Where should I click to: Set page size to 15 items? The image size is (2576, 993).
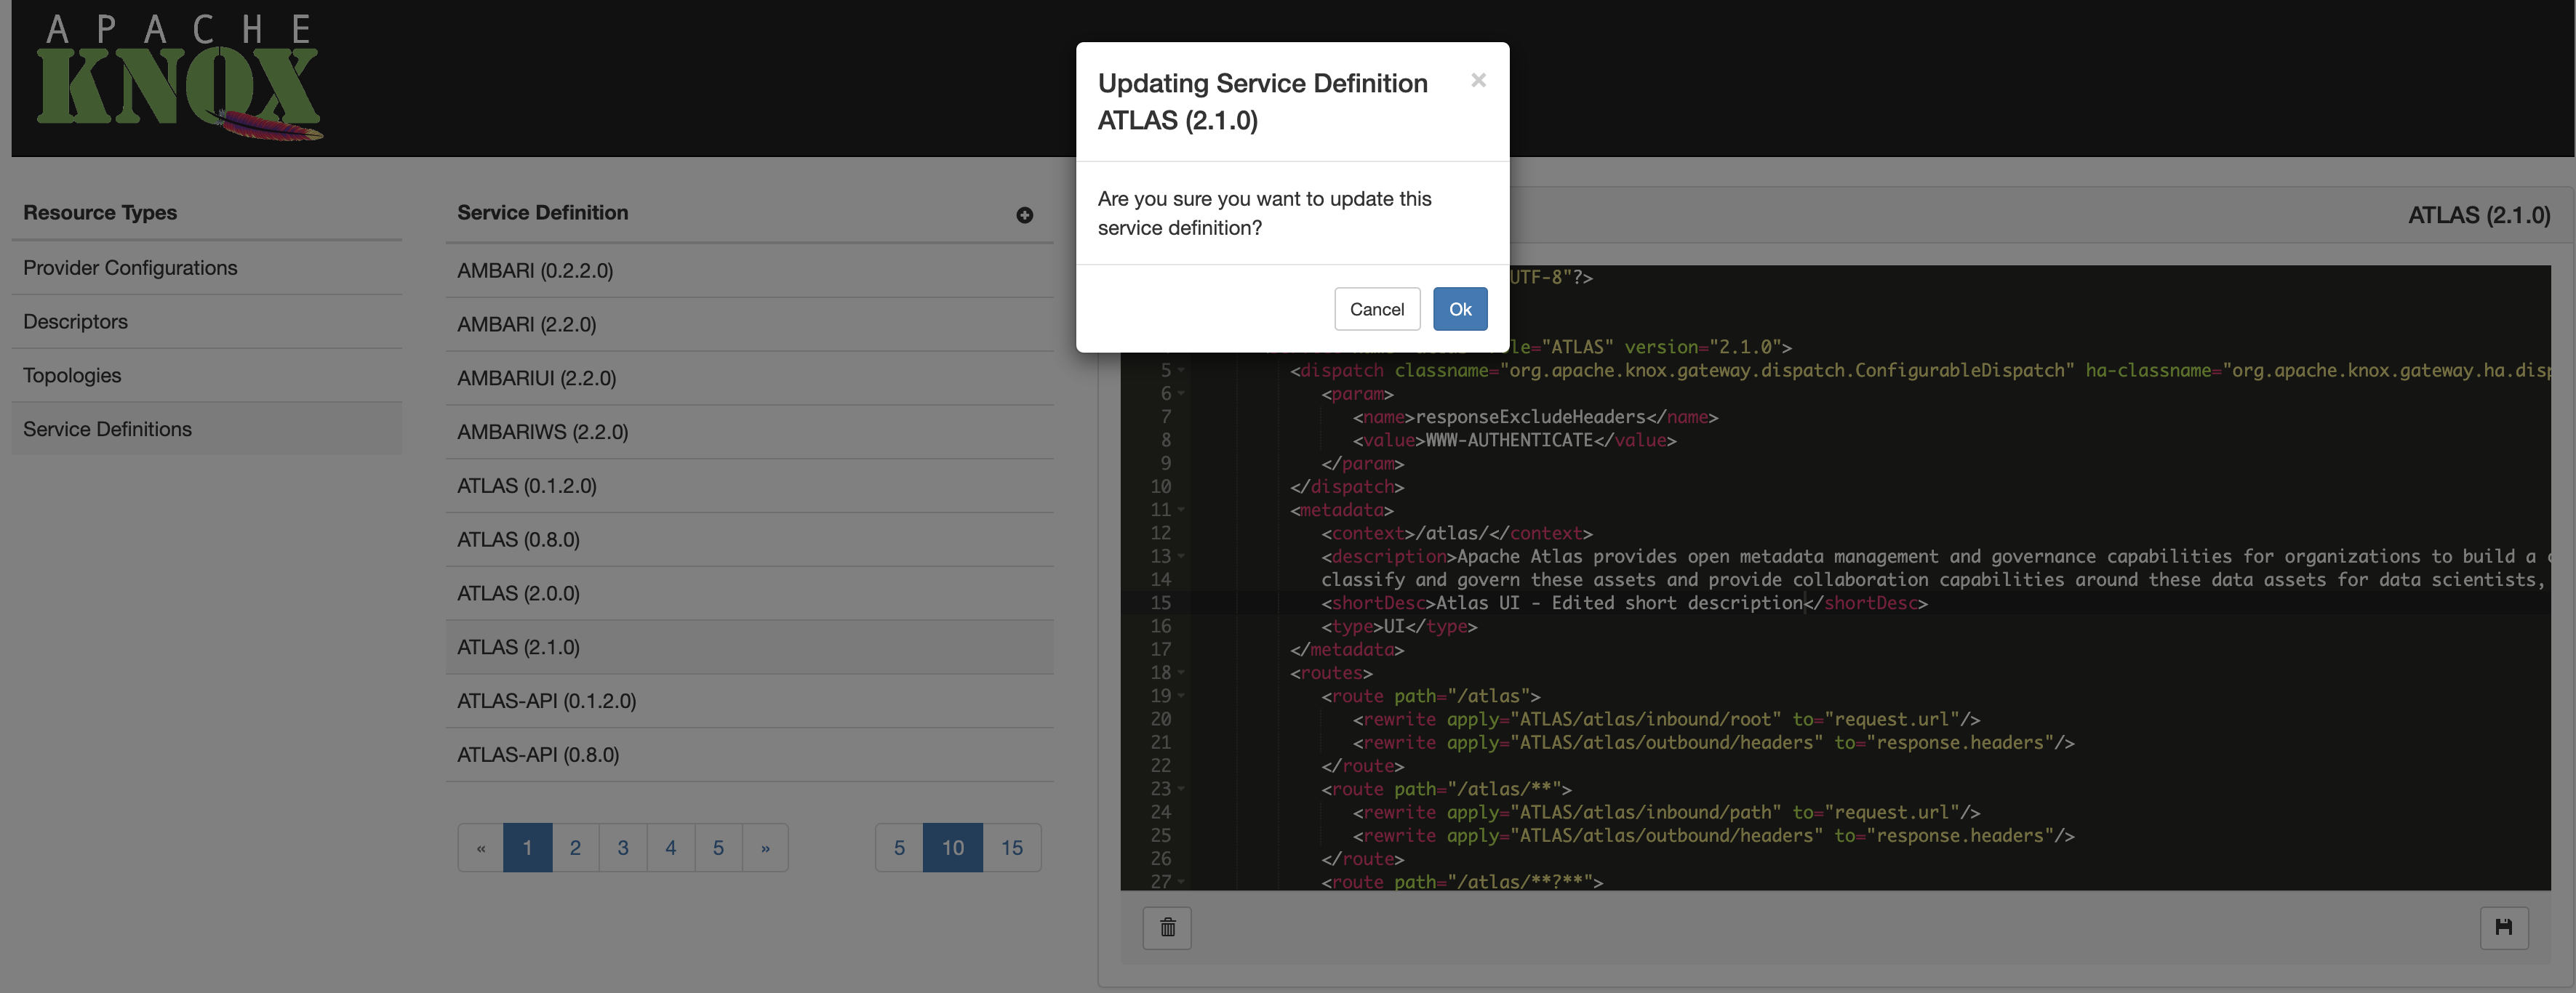coord(1011,848)
